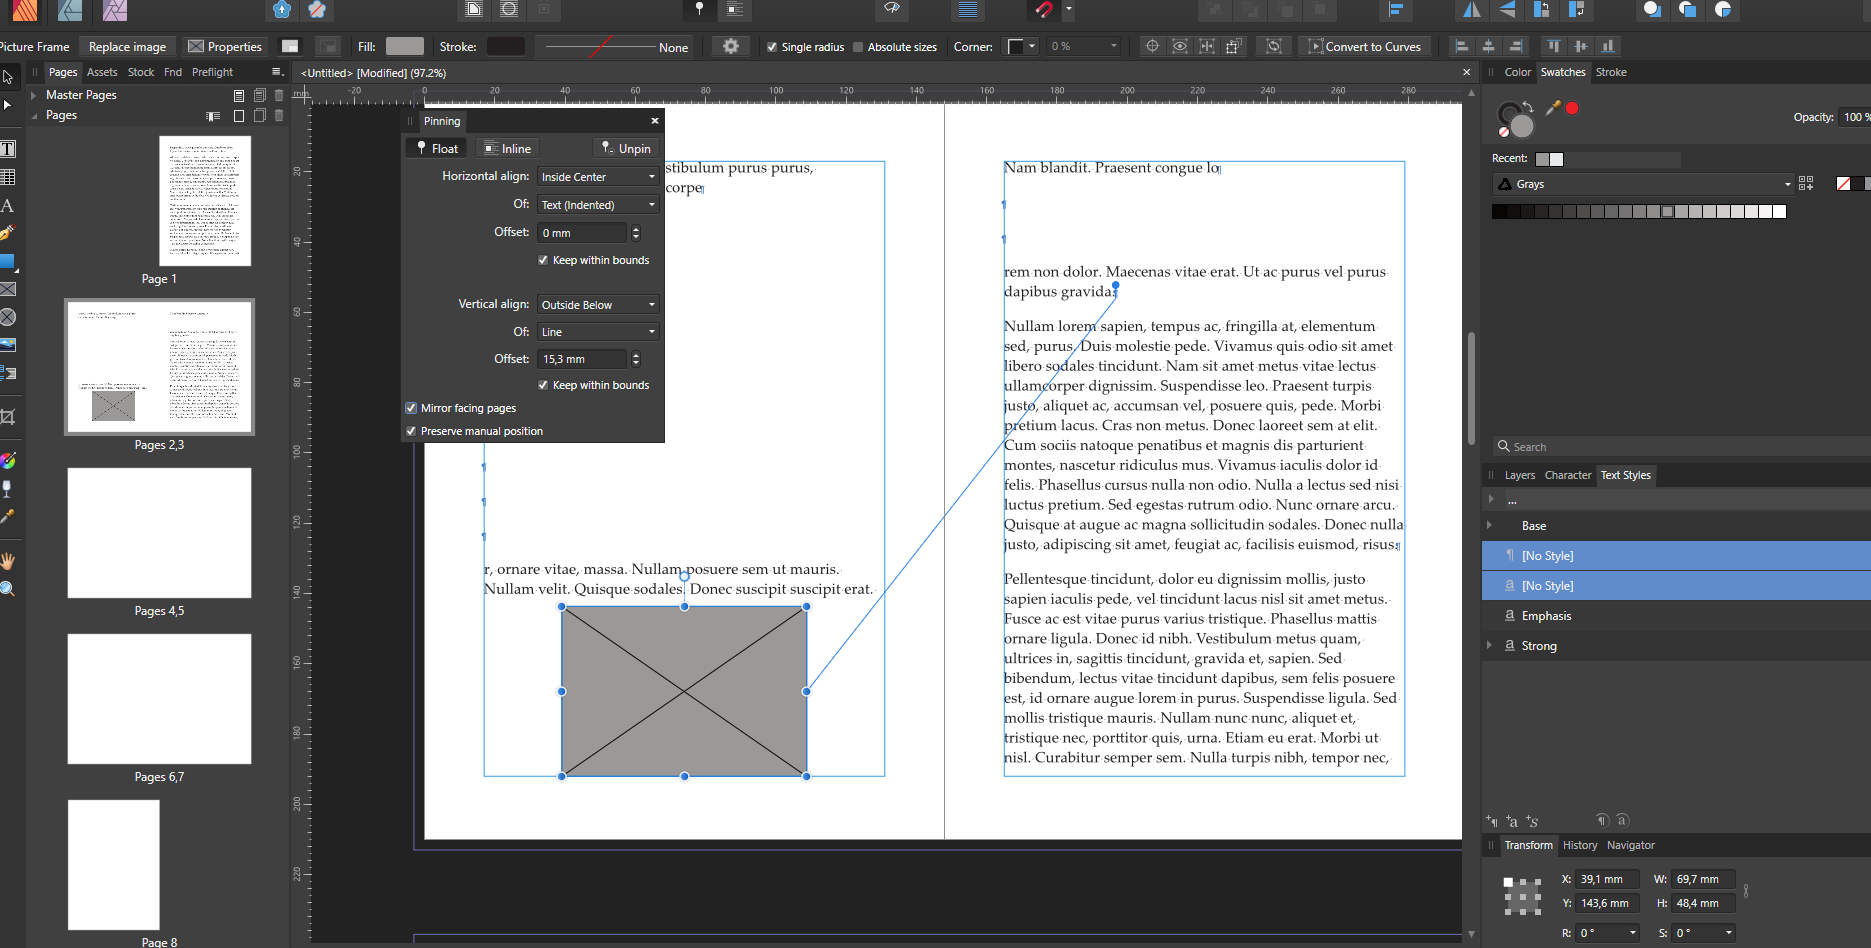Uncheck Preserve manual position
This screenshot has width=1871, height=948.
pyautogui.click(x=411, y=431)
